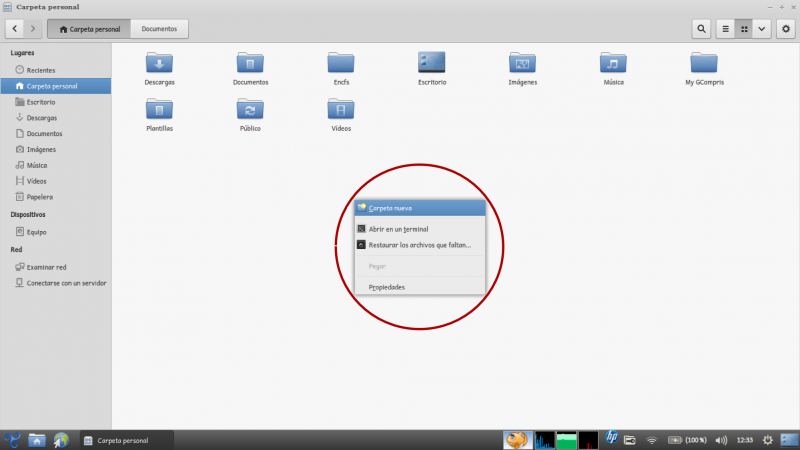
Task: Open the HP tray icon
Action: [x=611, y=438]
